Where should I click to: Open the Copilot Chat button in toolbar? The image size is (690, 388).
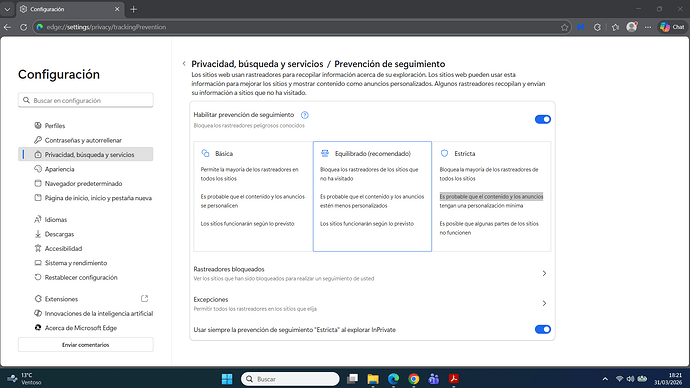(x=672, y=27)
